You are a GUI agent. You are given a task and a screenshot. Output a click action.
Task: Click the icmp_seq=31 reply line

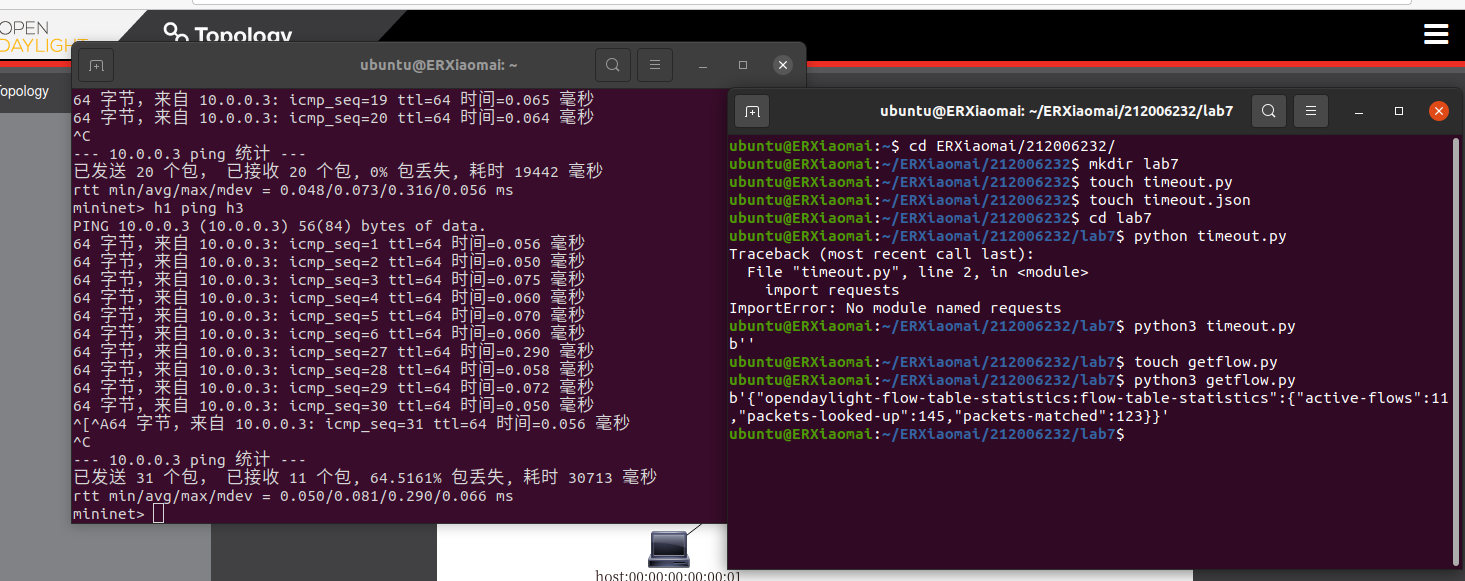351,423
